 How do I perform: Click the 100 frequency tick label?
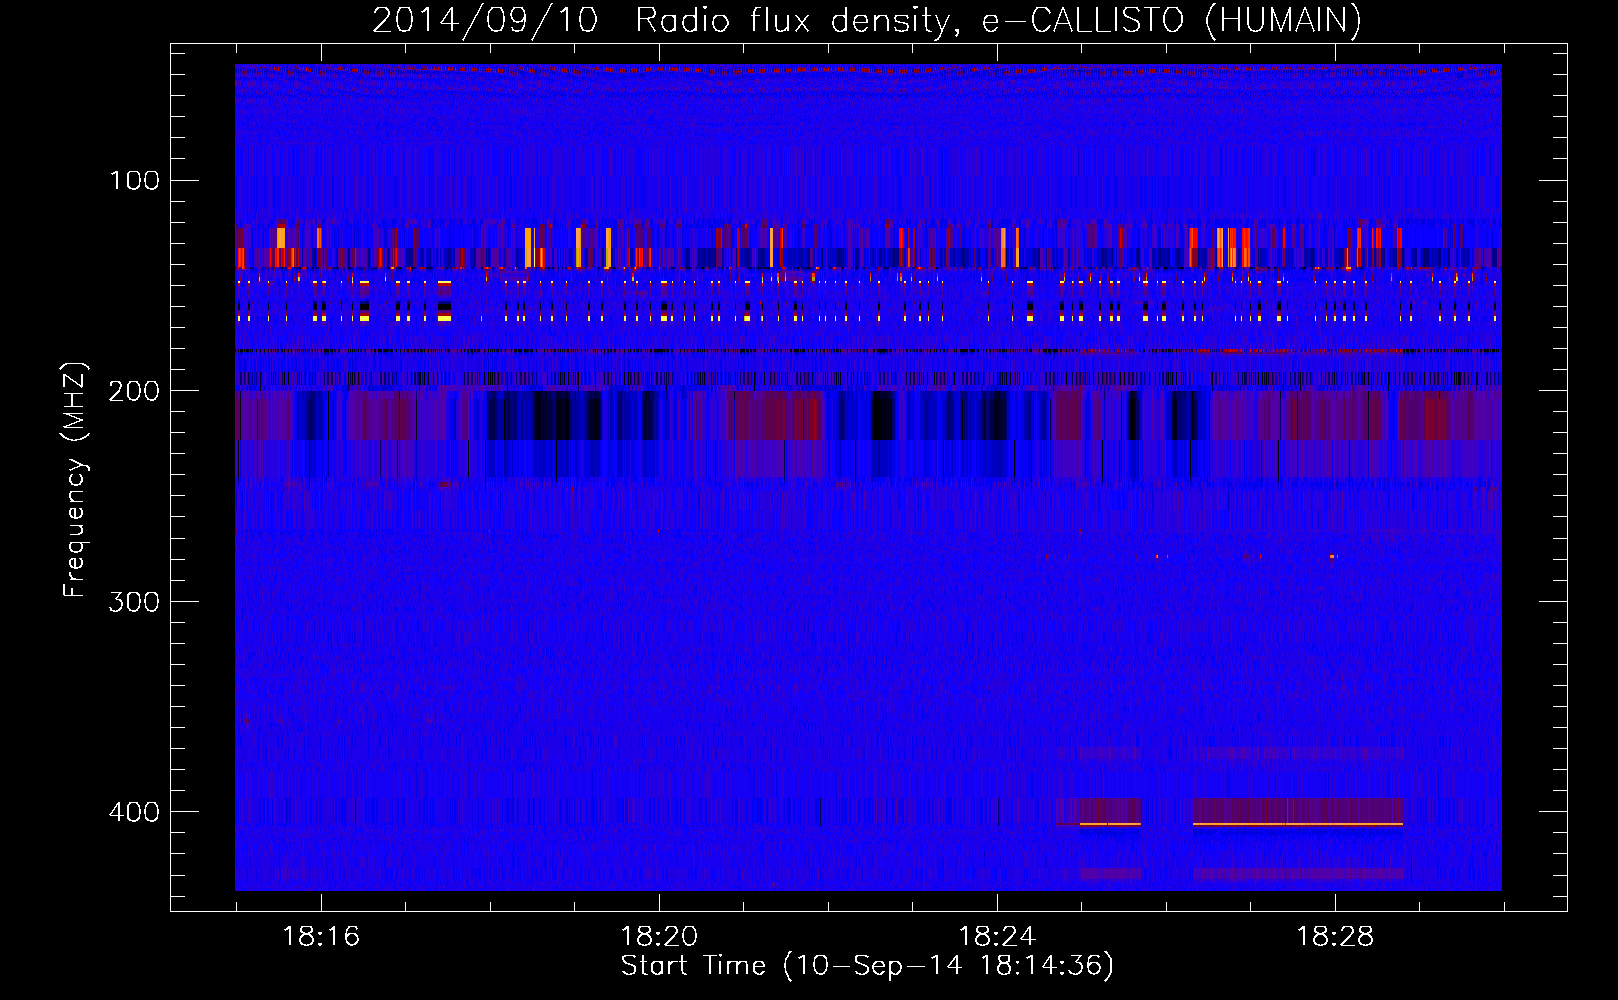pos(135,180)
